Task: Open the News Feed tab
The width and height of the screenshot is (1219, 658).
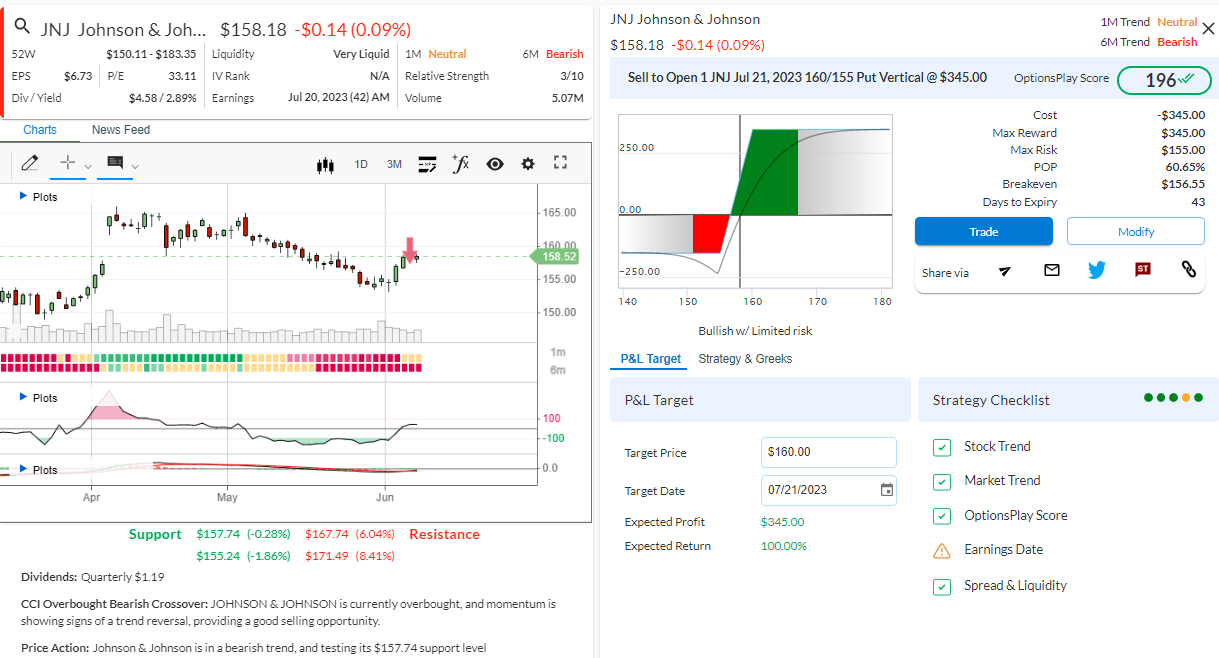Action: 121,130
